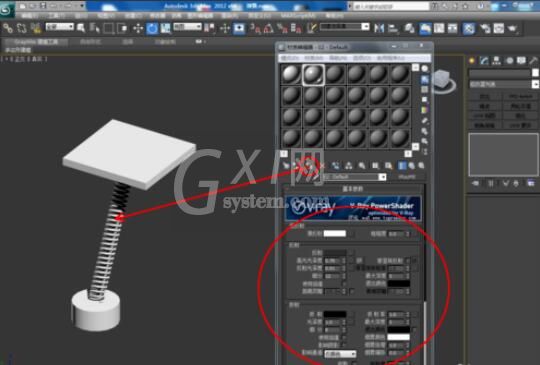Toggle Material Editor Background checker icon
Screen dimensions: 540x365
425,90
